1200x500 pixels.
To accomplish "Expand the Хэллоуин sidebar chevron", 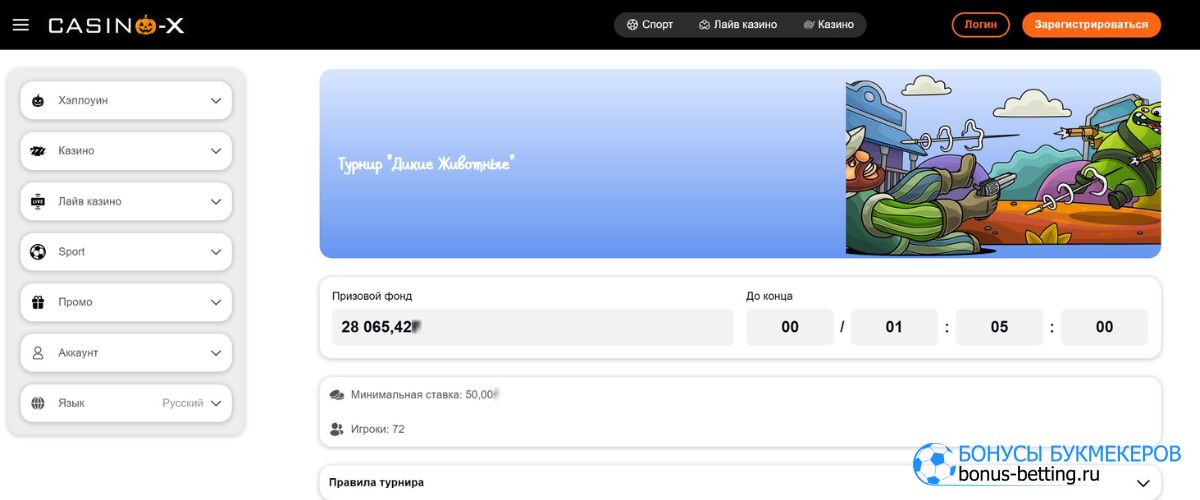I will coord(216,101).
